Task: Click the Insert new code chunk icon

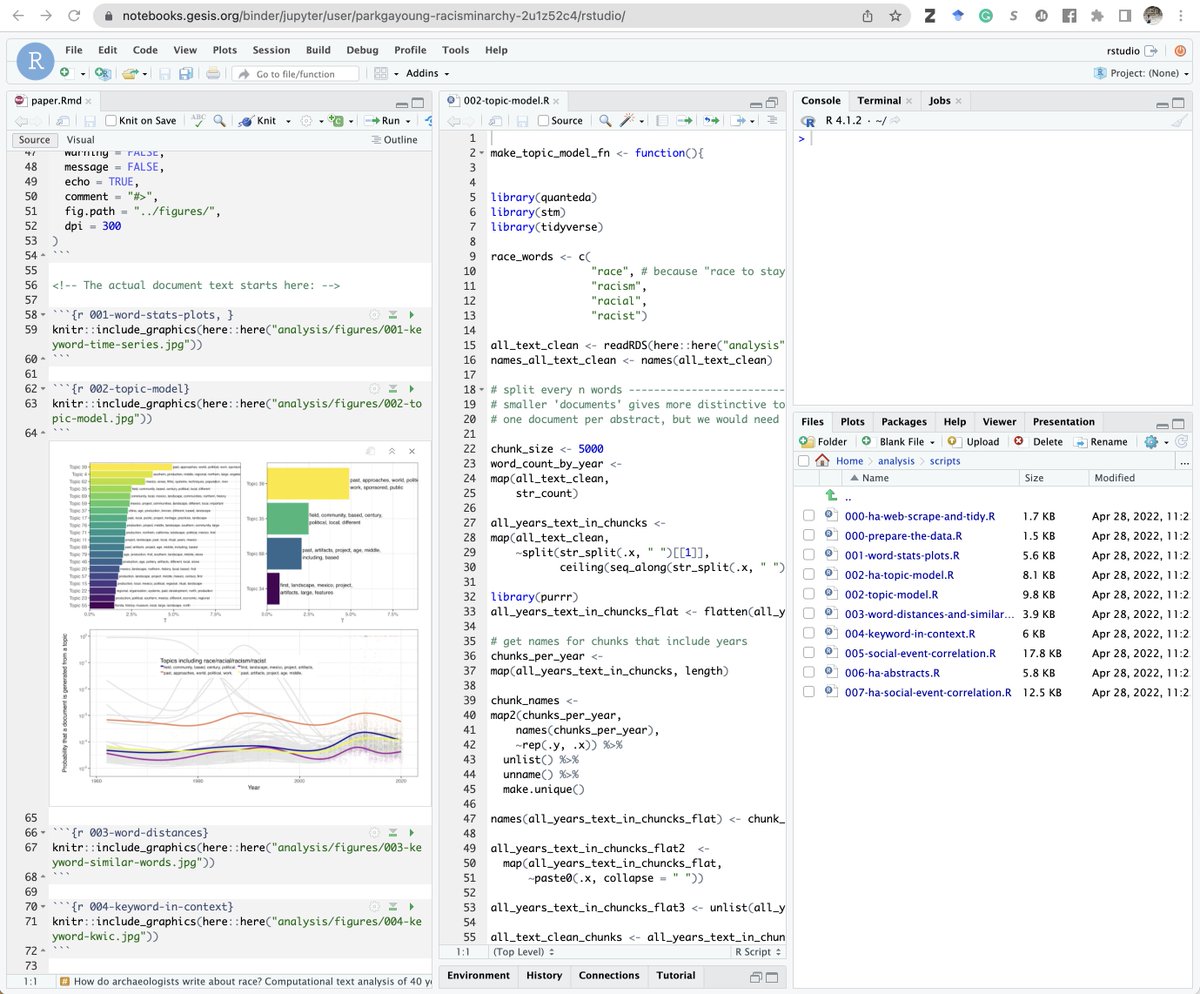Action: pyautogui.click(x=337, y=120)
